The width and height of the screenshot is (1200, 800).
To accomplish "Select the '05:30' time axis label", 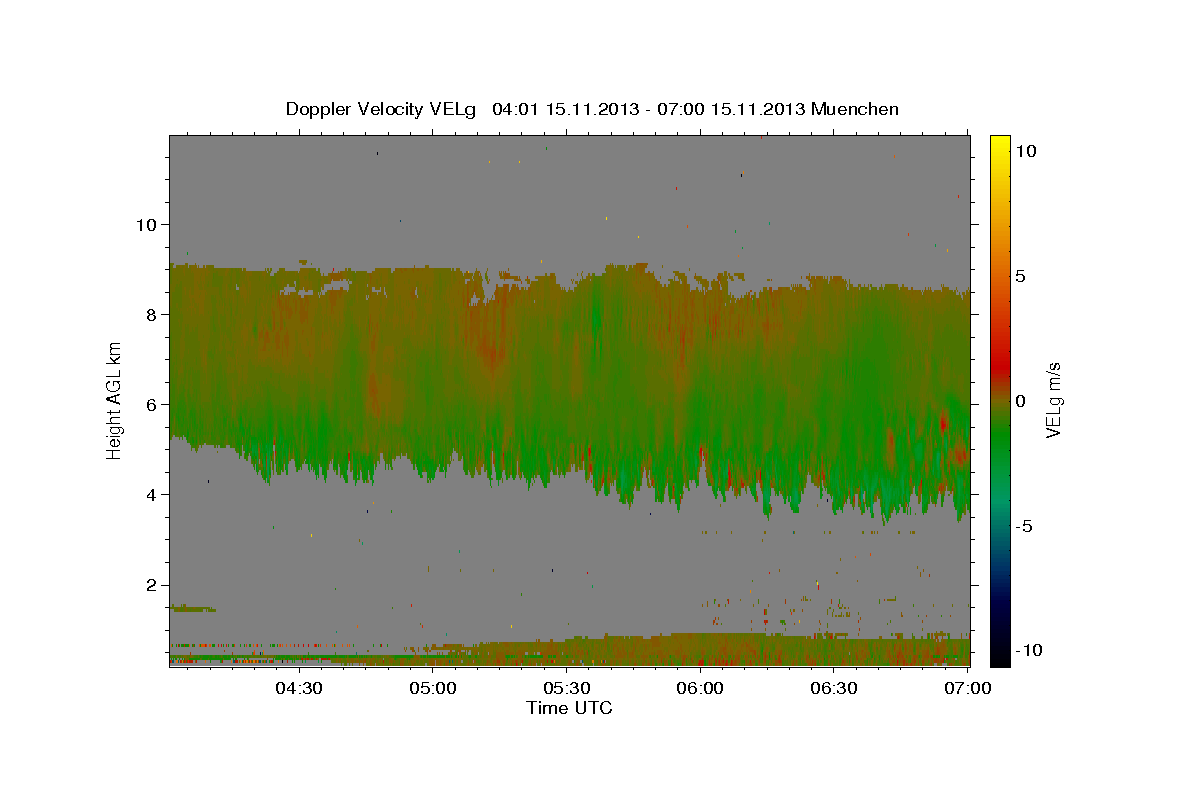I will coord(566,688).
